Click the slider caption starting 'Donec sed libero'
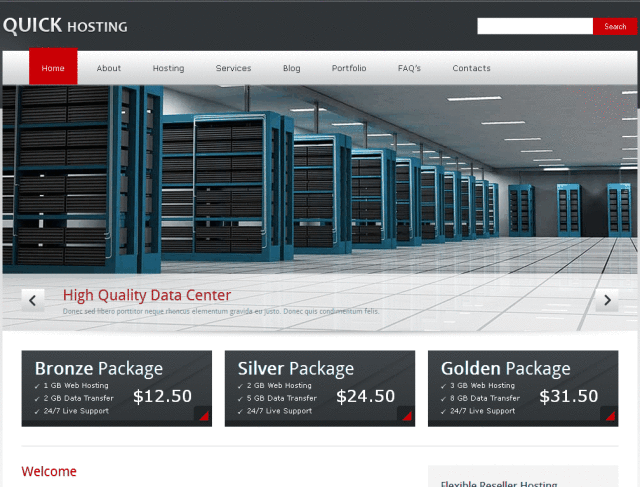The image size is (640, 487). tap(221, 311)
